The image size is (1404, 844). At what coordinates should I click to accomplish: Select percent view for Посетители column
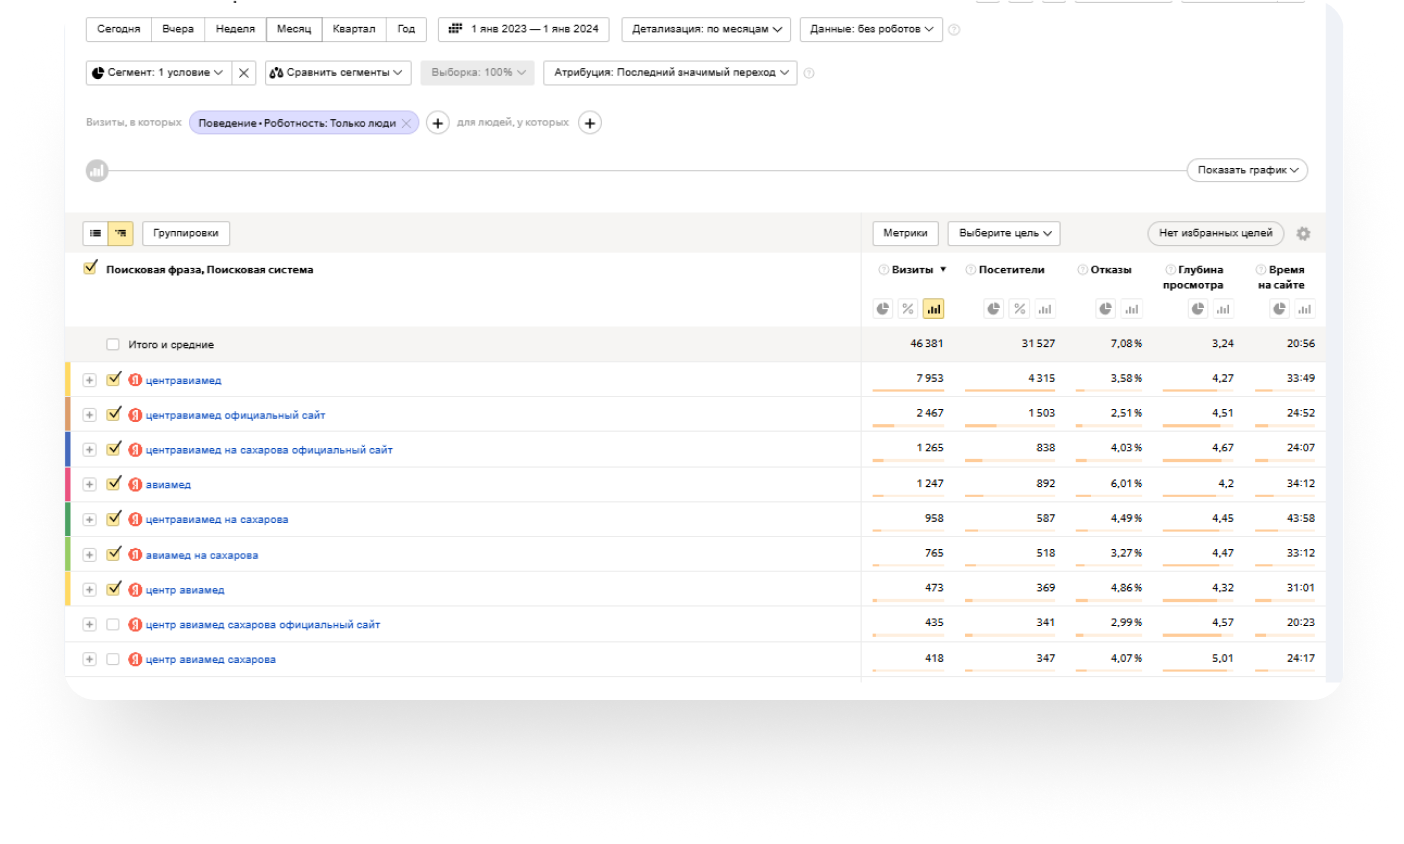tap(1019, 309)
